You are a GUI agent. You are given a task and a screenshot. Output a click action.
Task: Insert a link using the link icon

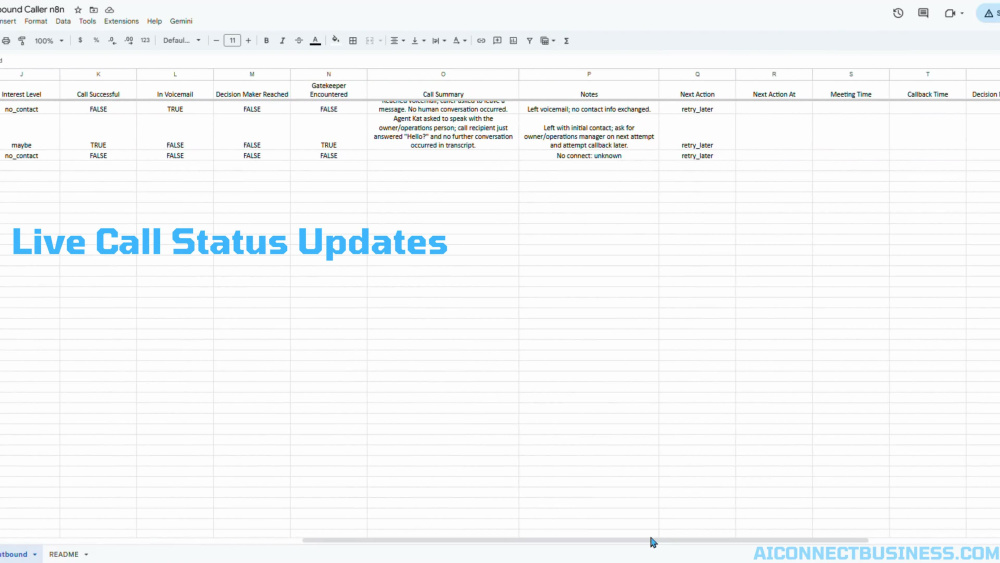point(481,40)
